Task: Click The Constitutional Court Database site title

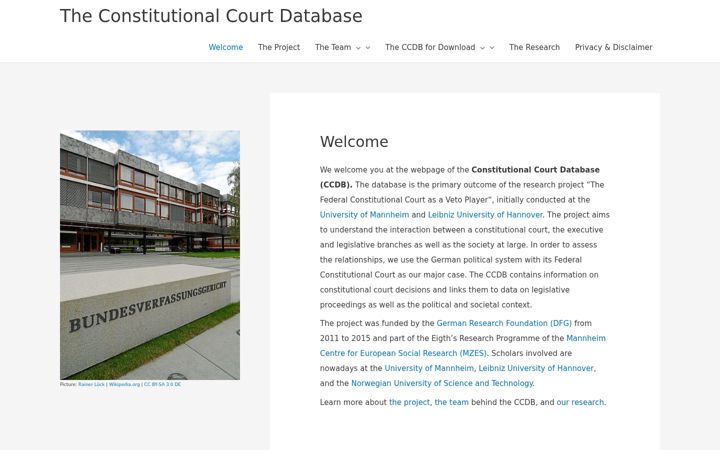Action: (x=211, y=16)
